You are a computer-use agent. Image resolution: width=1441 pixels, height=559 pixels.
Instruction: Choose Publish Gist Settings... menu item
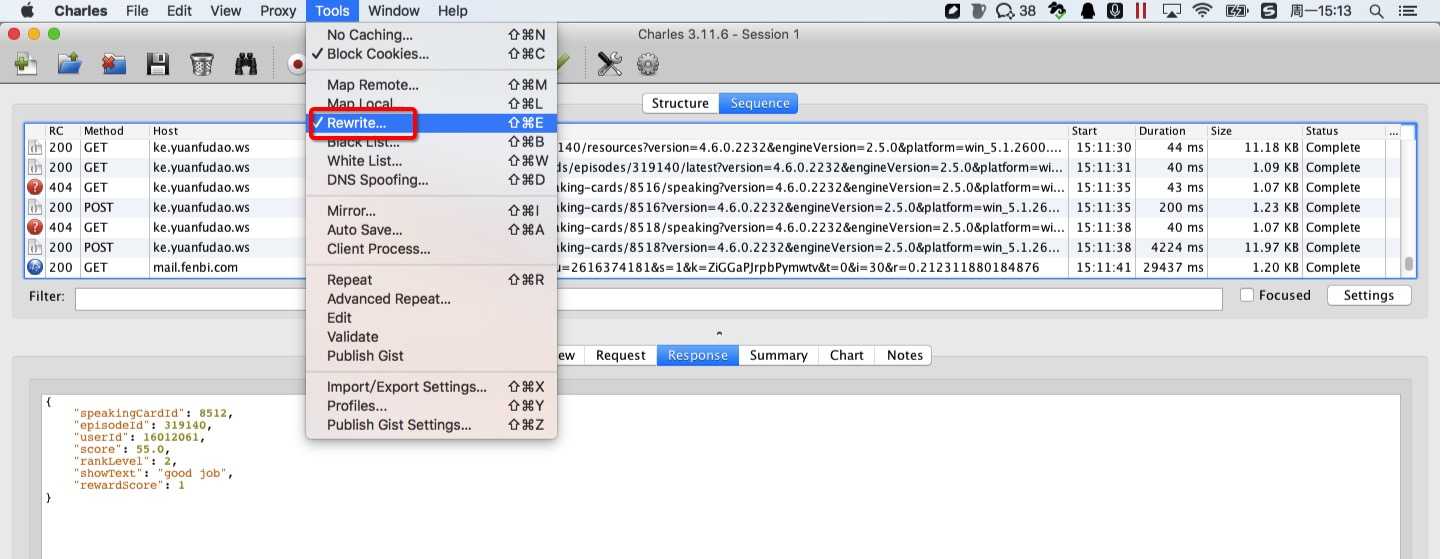(431, 425)
